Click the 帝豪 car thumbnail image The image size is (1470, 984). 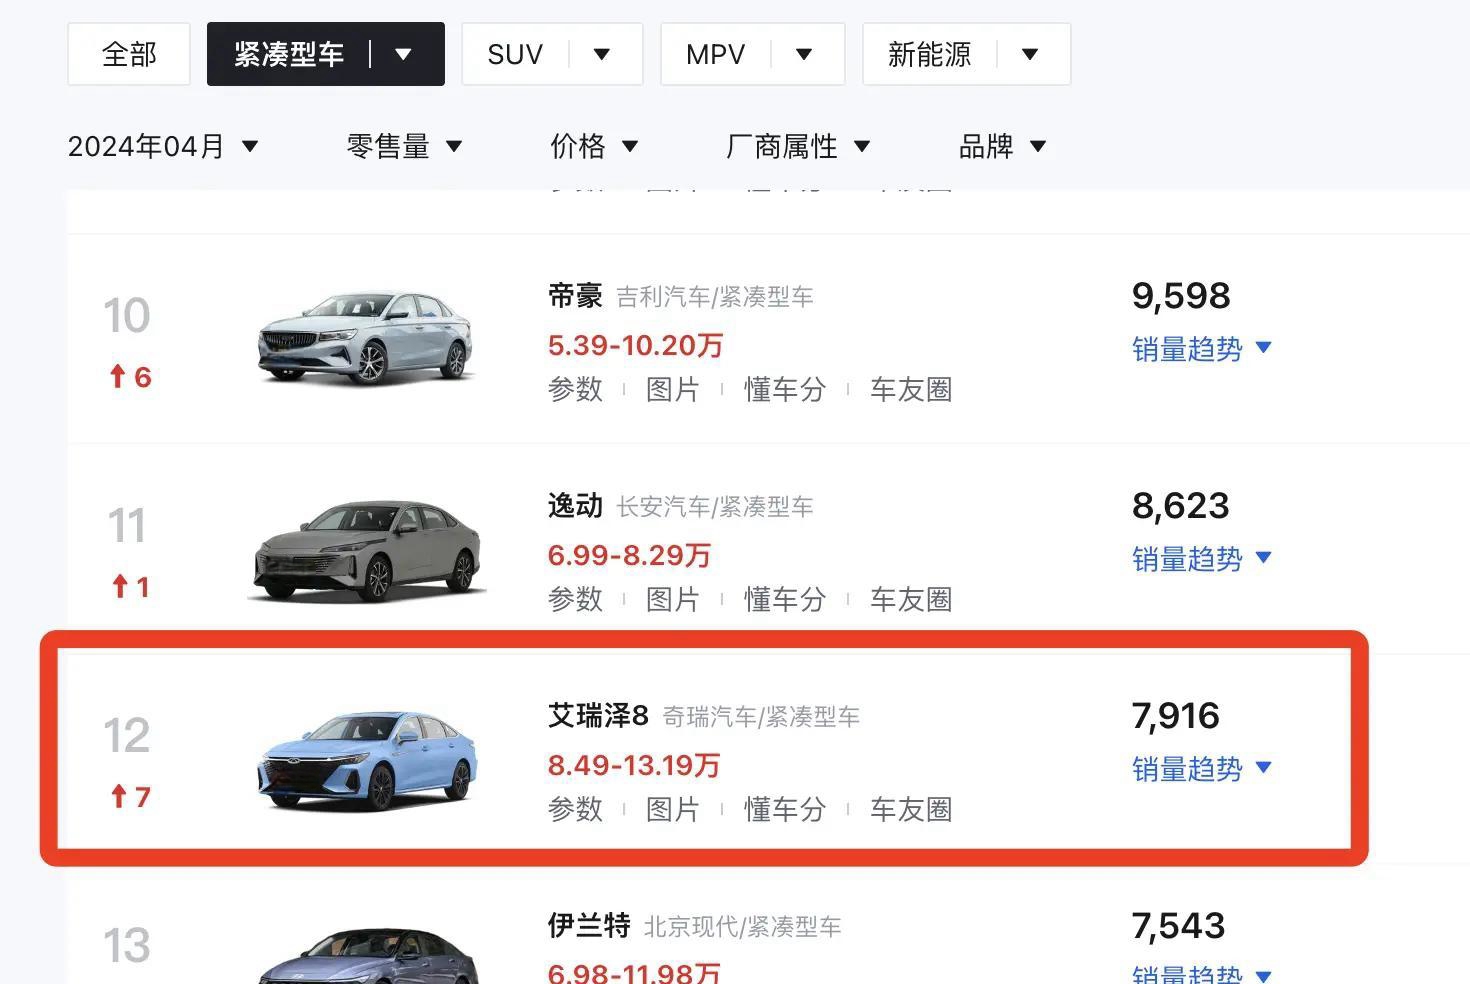[x=366, y=338]
